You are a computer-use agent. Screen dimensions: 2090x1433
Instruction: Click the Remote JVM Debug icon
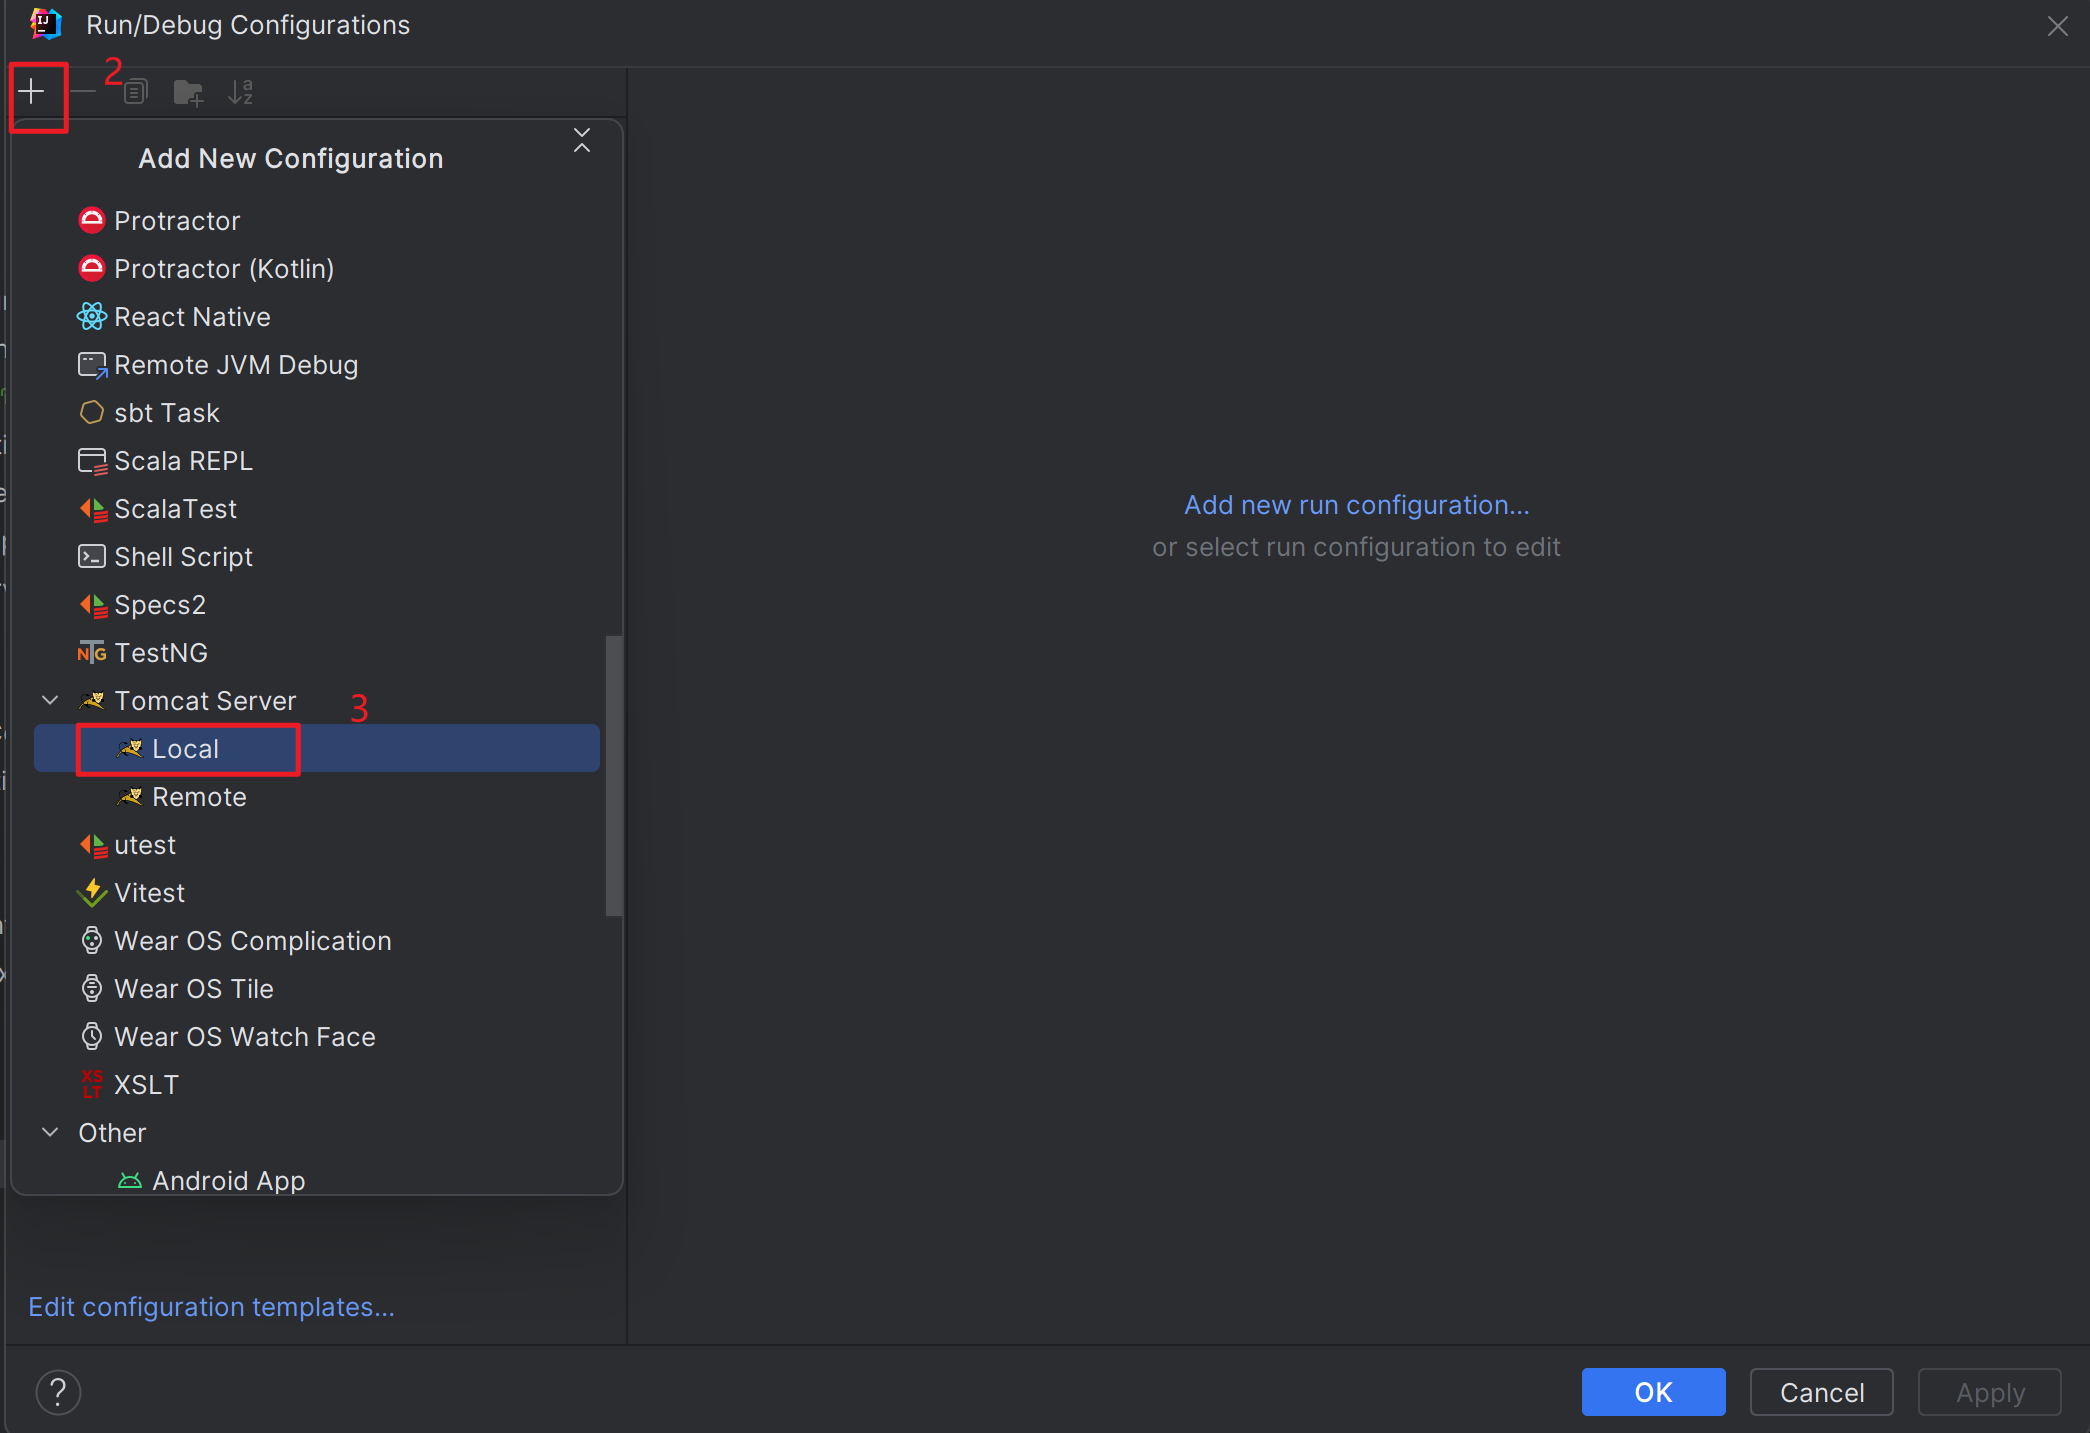click(92, 364)
